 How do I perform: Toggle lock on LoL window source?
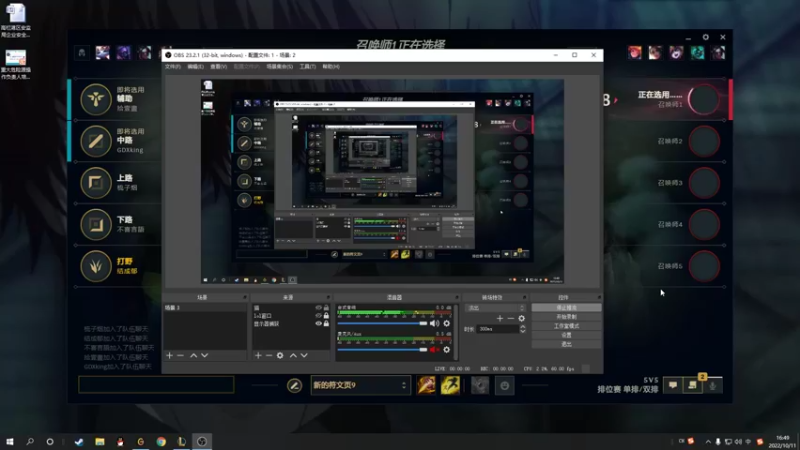click(x=326, y=316)
